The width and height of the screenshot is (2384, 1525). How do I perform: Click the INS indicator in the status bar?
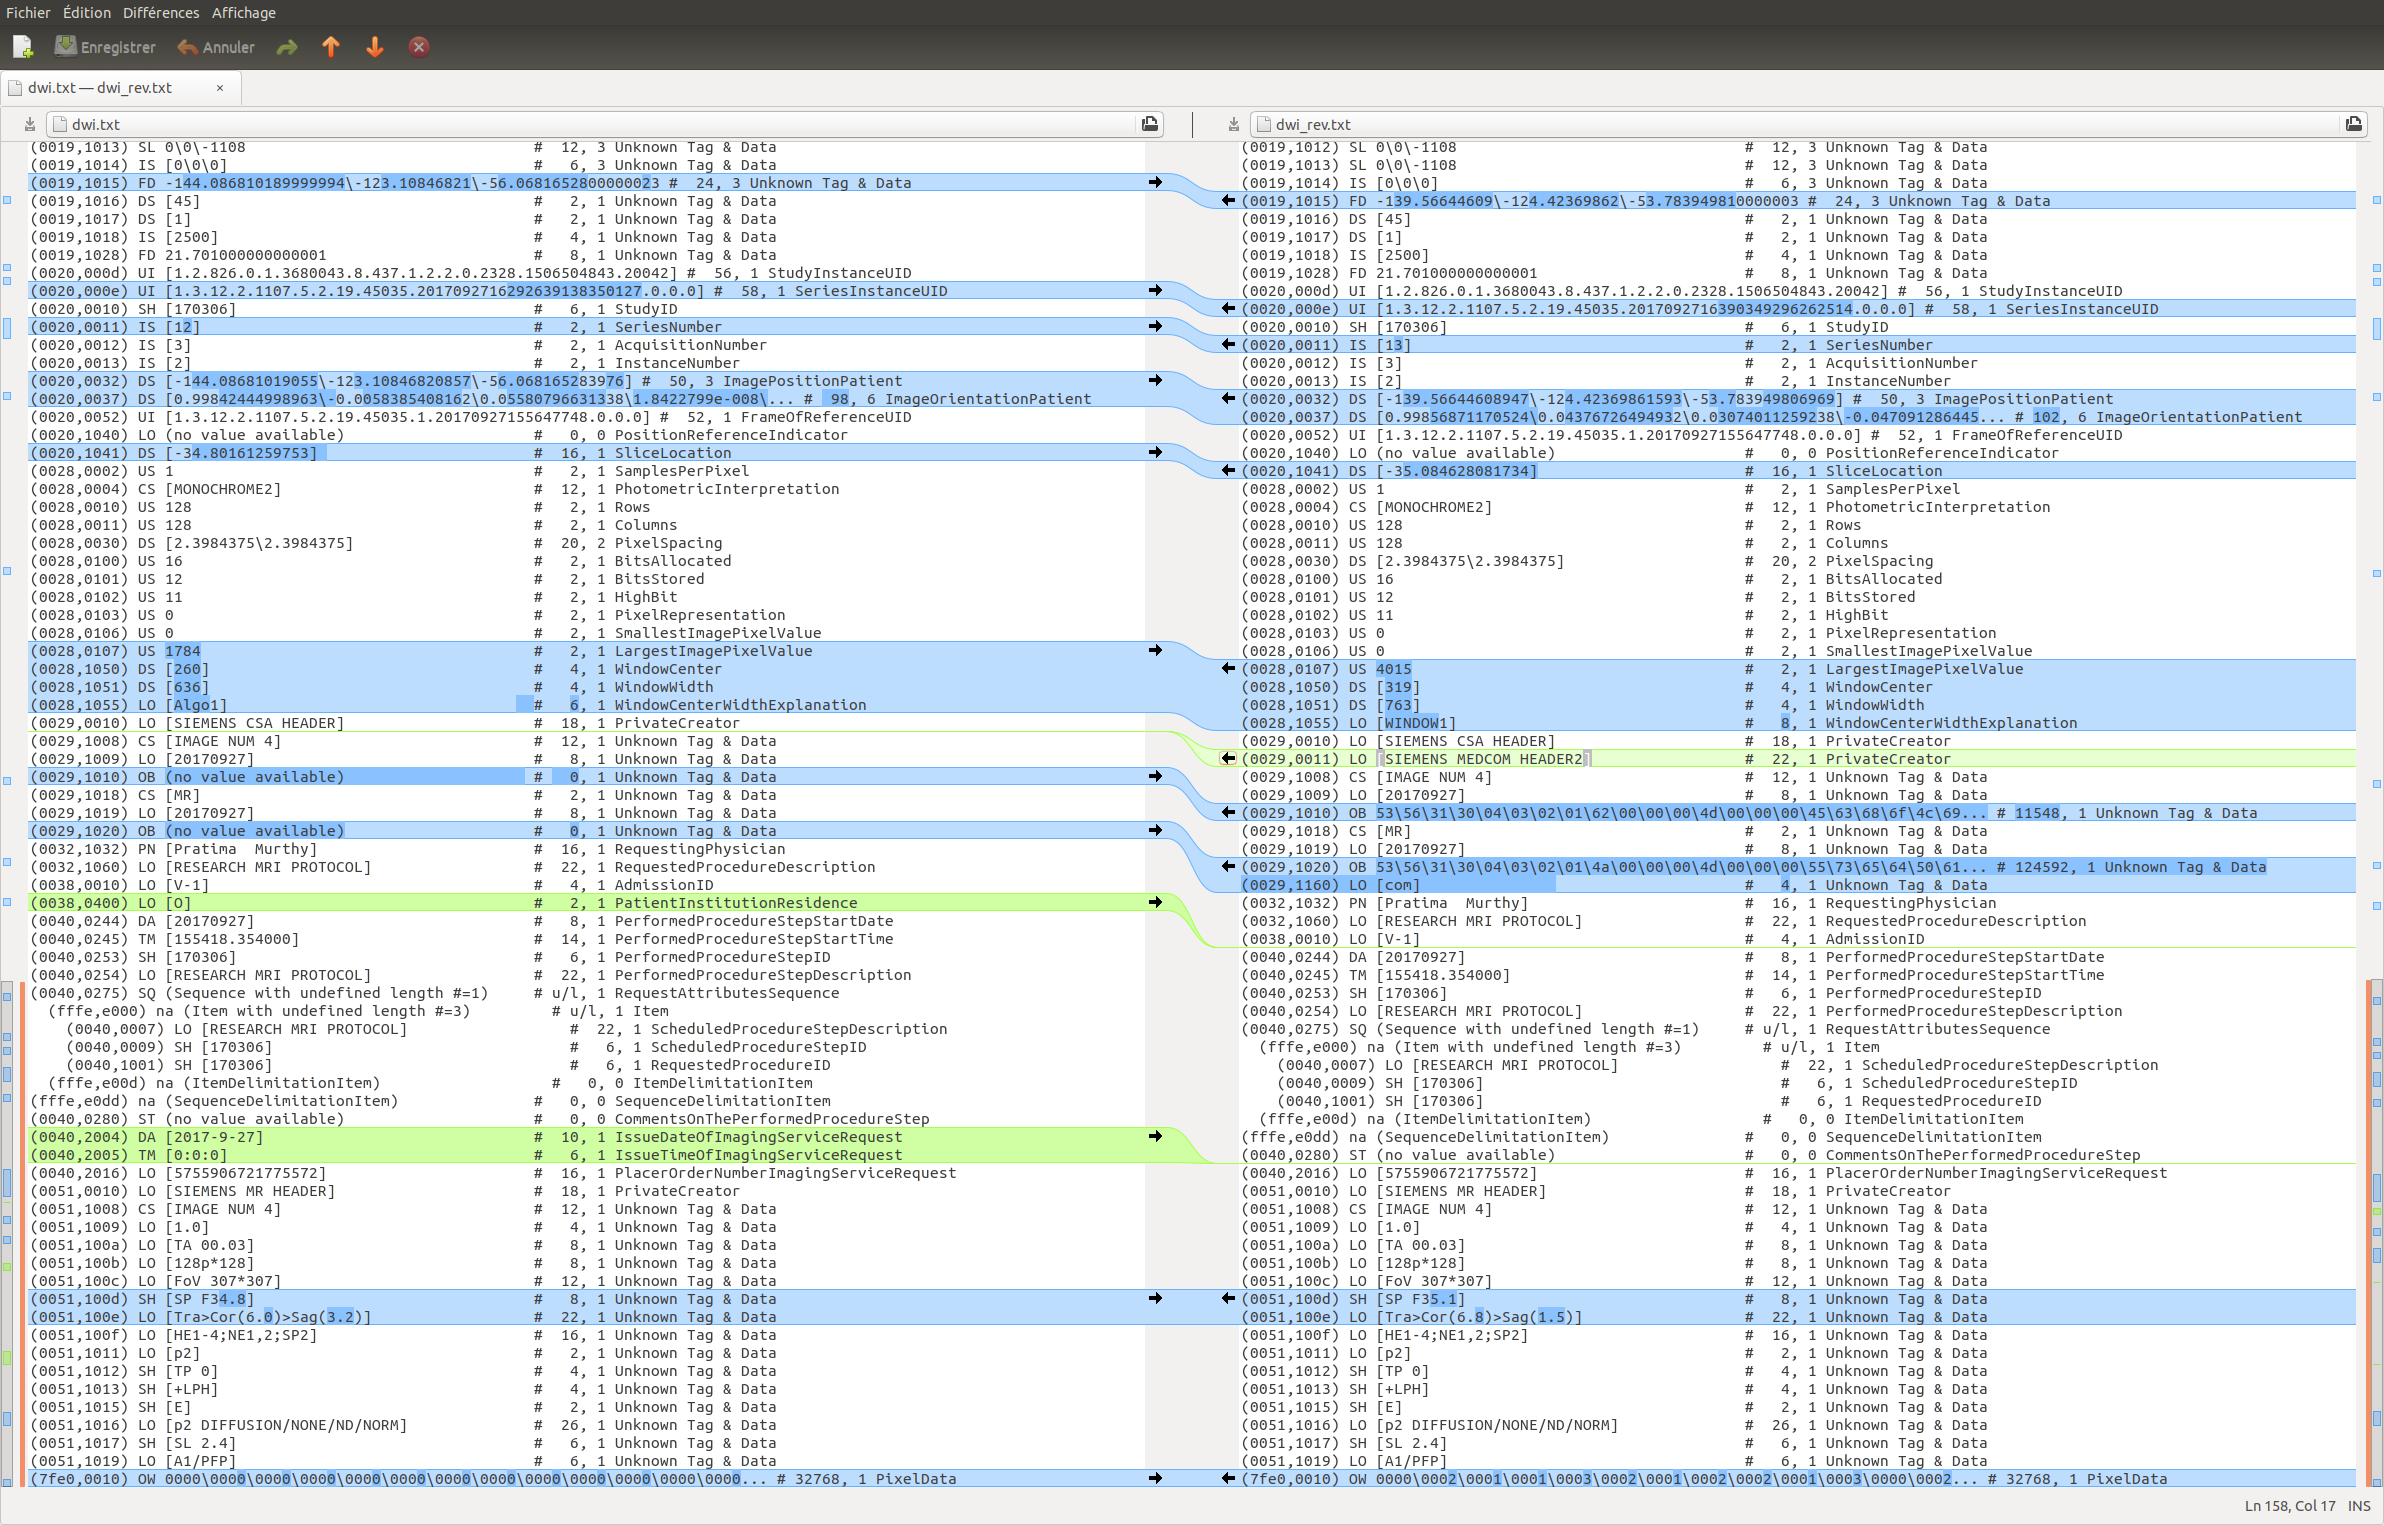(x=2359, y=1505)
